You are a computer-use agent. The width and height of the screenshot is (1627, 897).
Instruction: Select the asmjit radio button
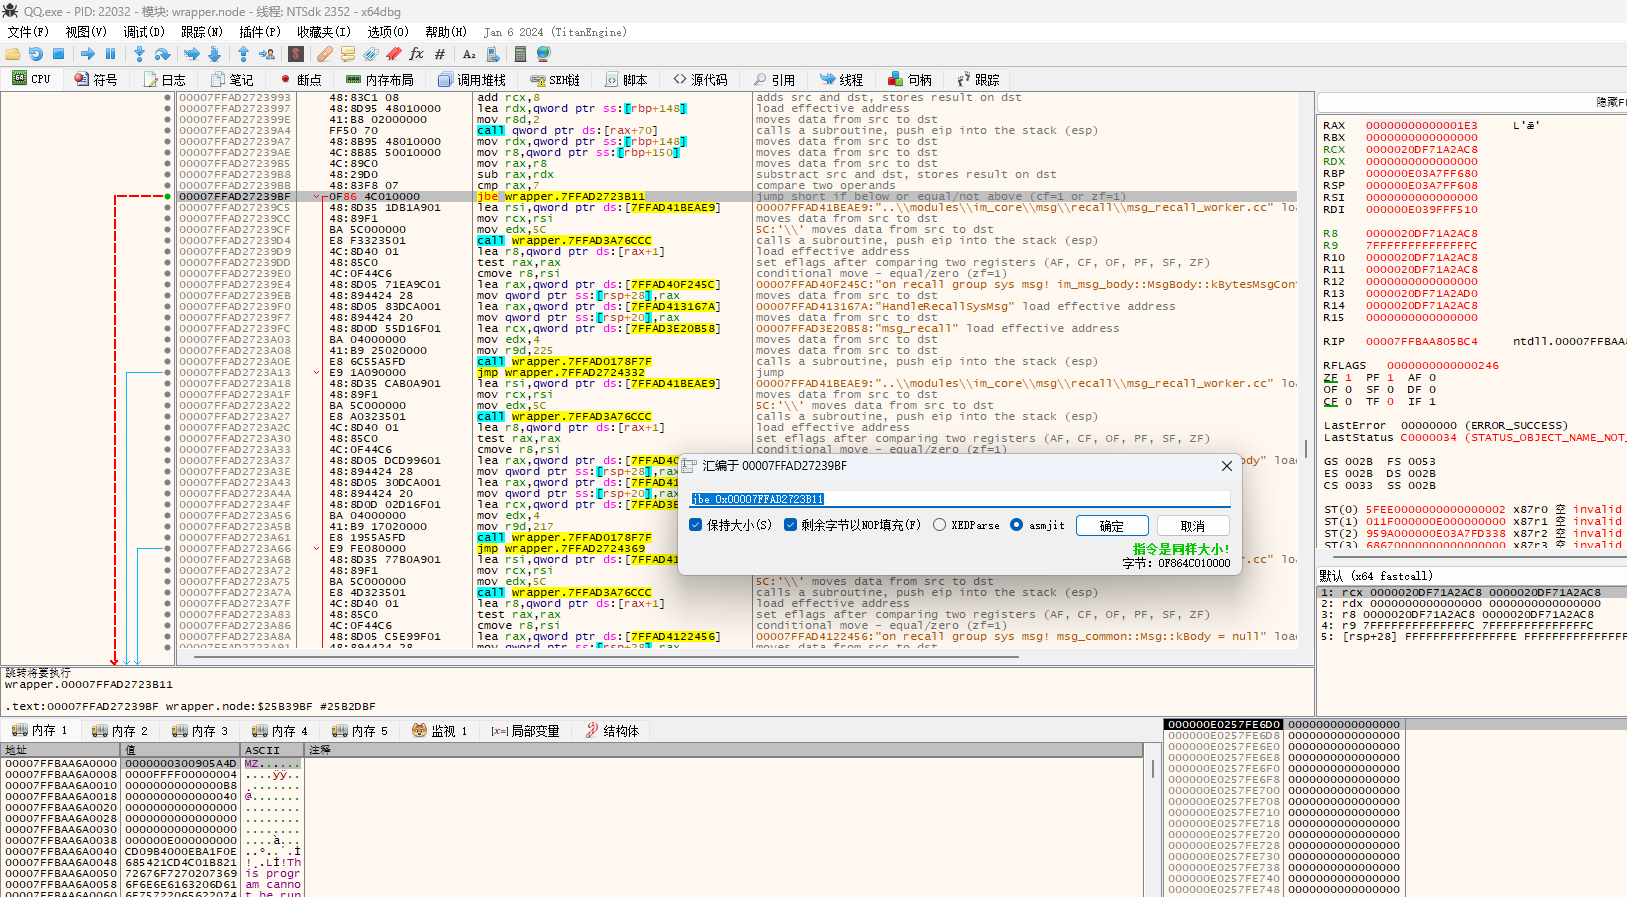click(1038, 525)
